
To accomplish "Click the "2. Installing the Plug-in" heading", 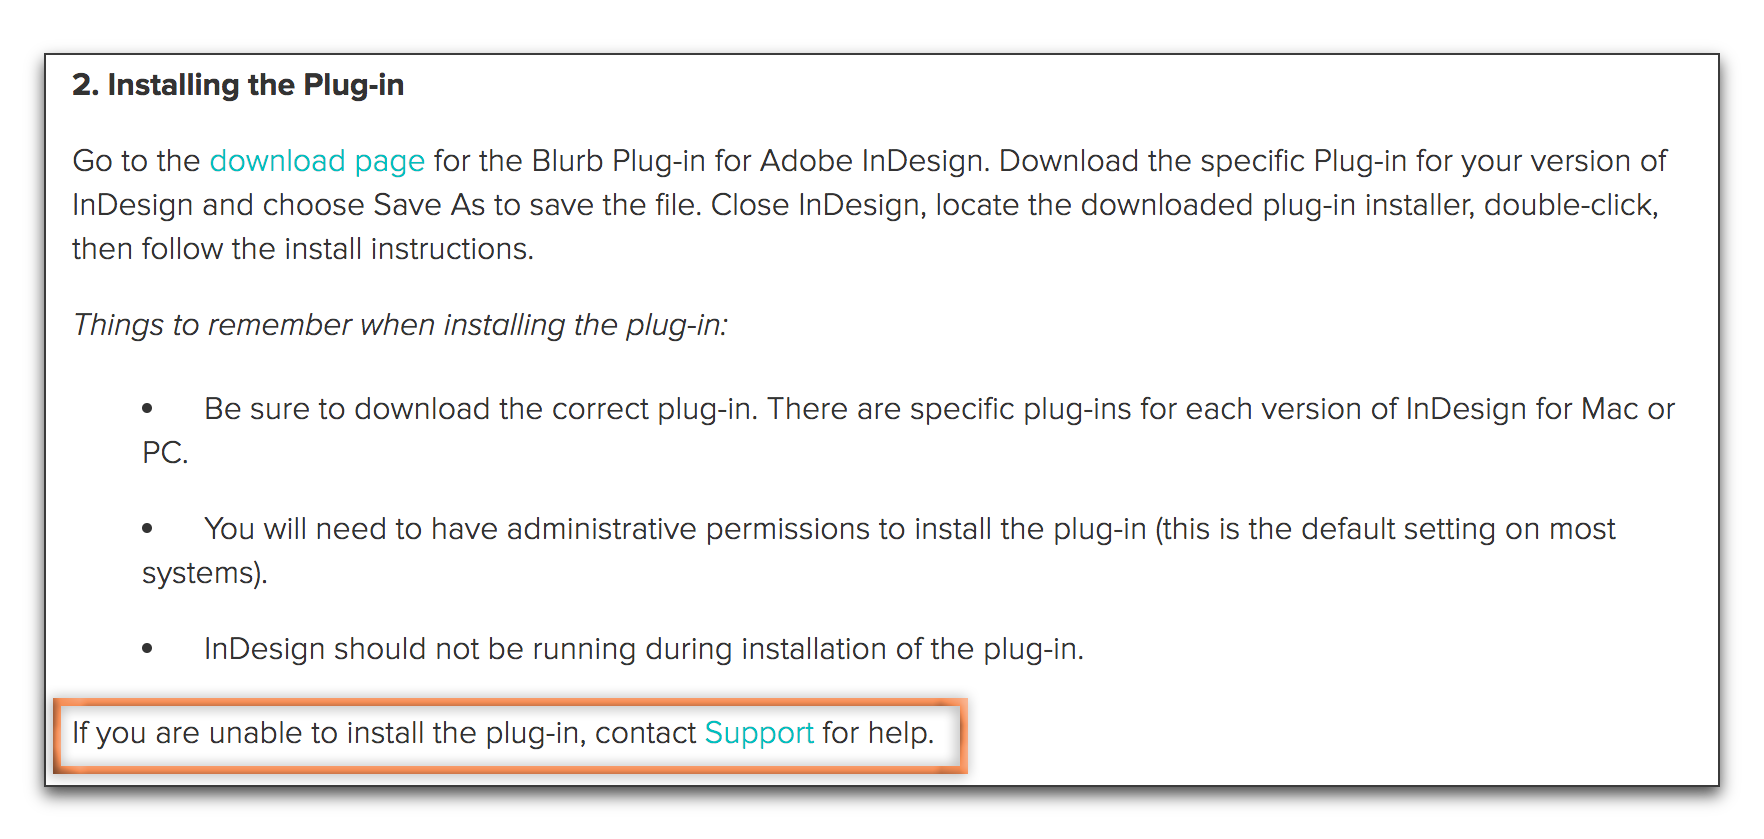I will [238, 85].
